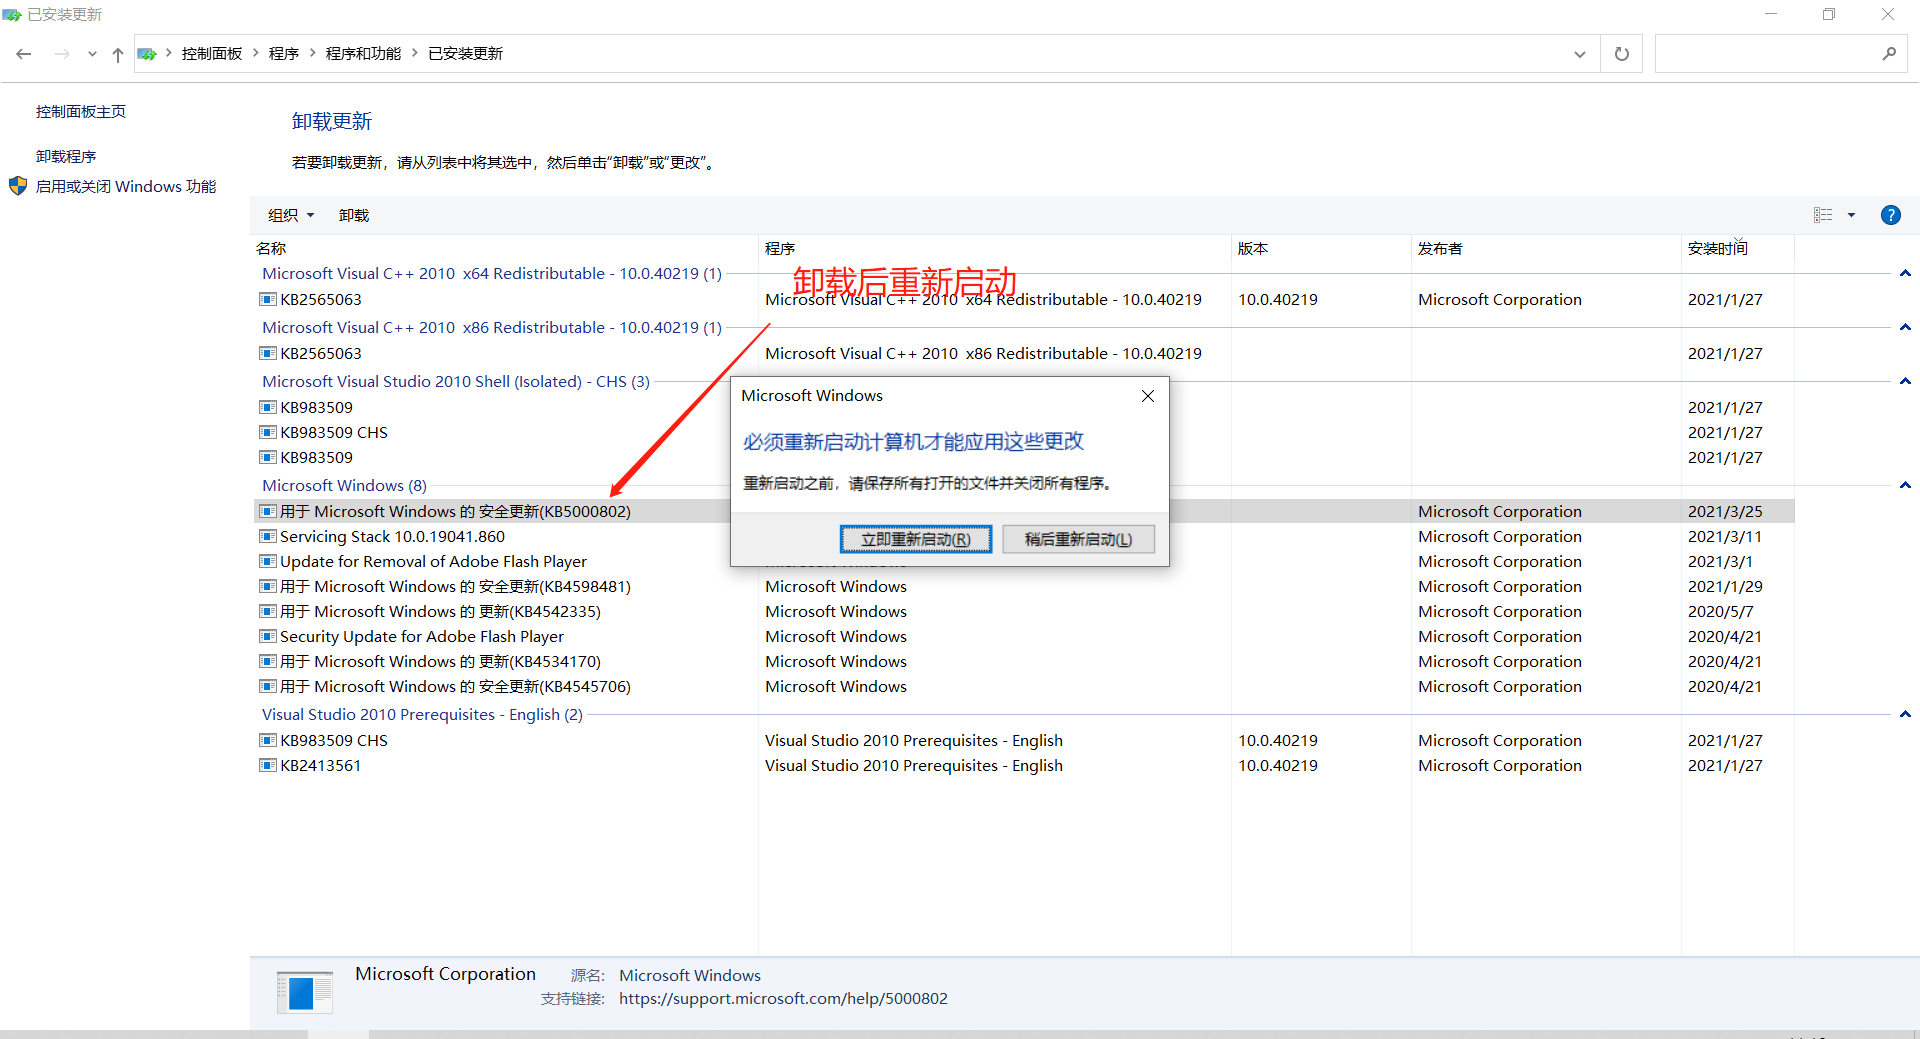
Task: Select KB2565063 under x86 Redistributable
Action: point(321,354)
